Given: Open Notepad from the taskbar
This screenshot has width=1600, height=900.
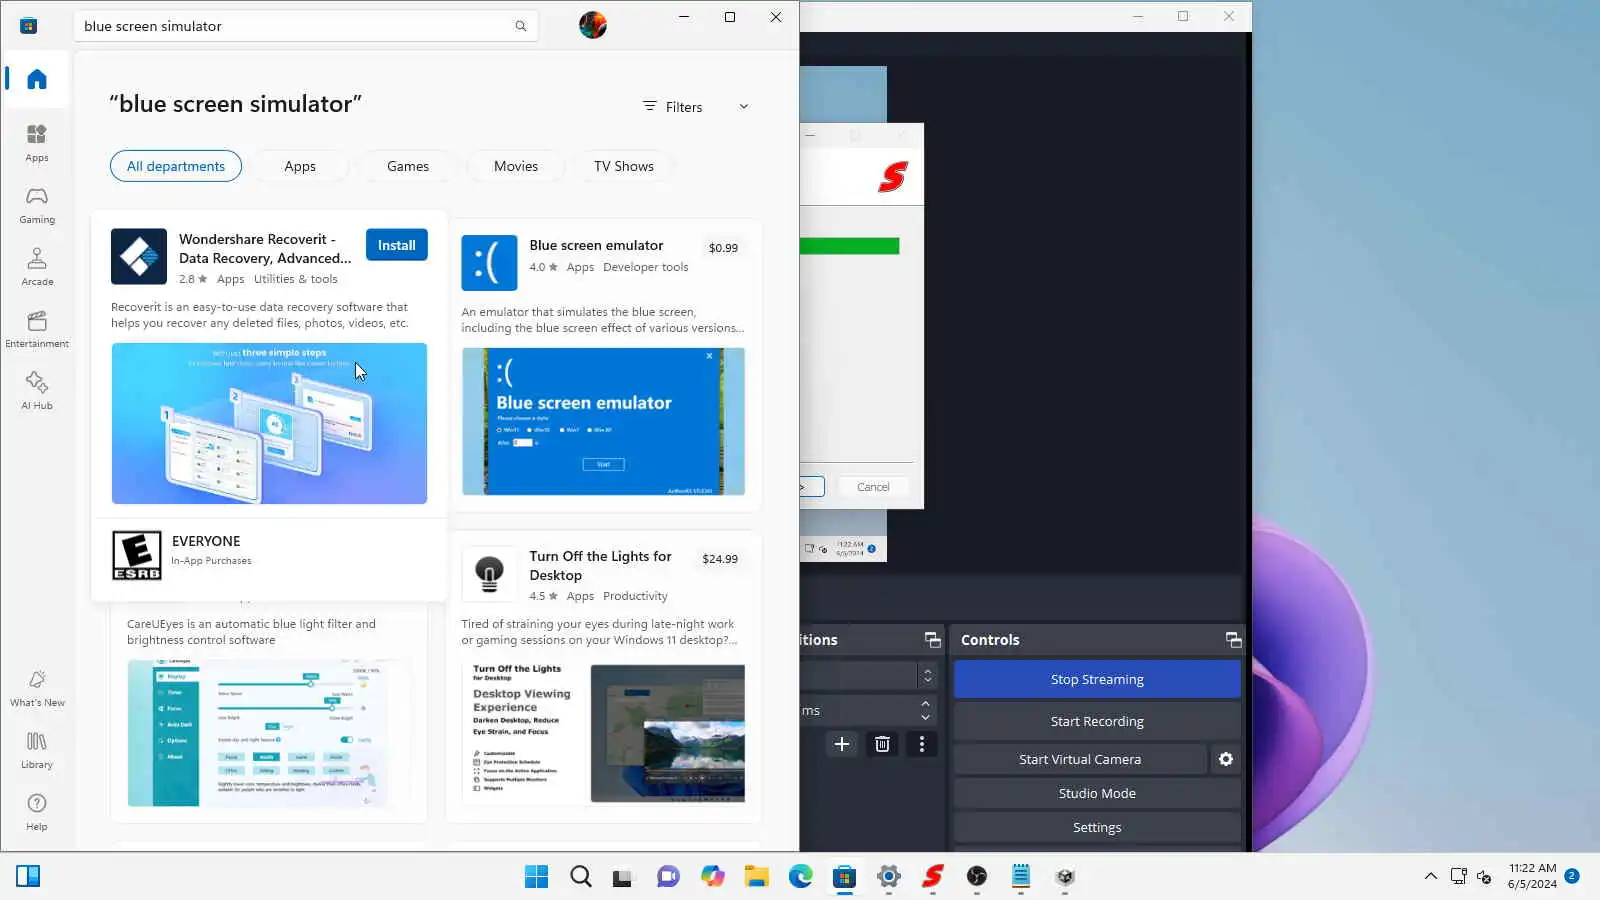Looking at the screenshot, I should pyautogui.click(x=1021, y=877).
